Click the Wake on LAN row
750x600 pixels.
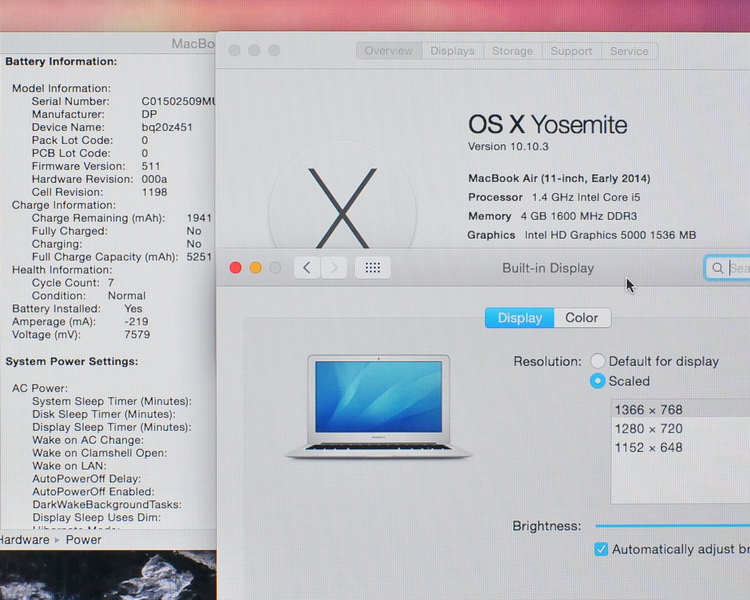69,466
